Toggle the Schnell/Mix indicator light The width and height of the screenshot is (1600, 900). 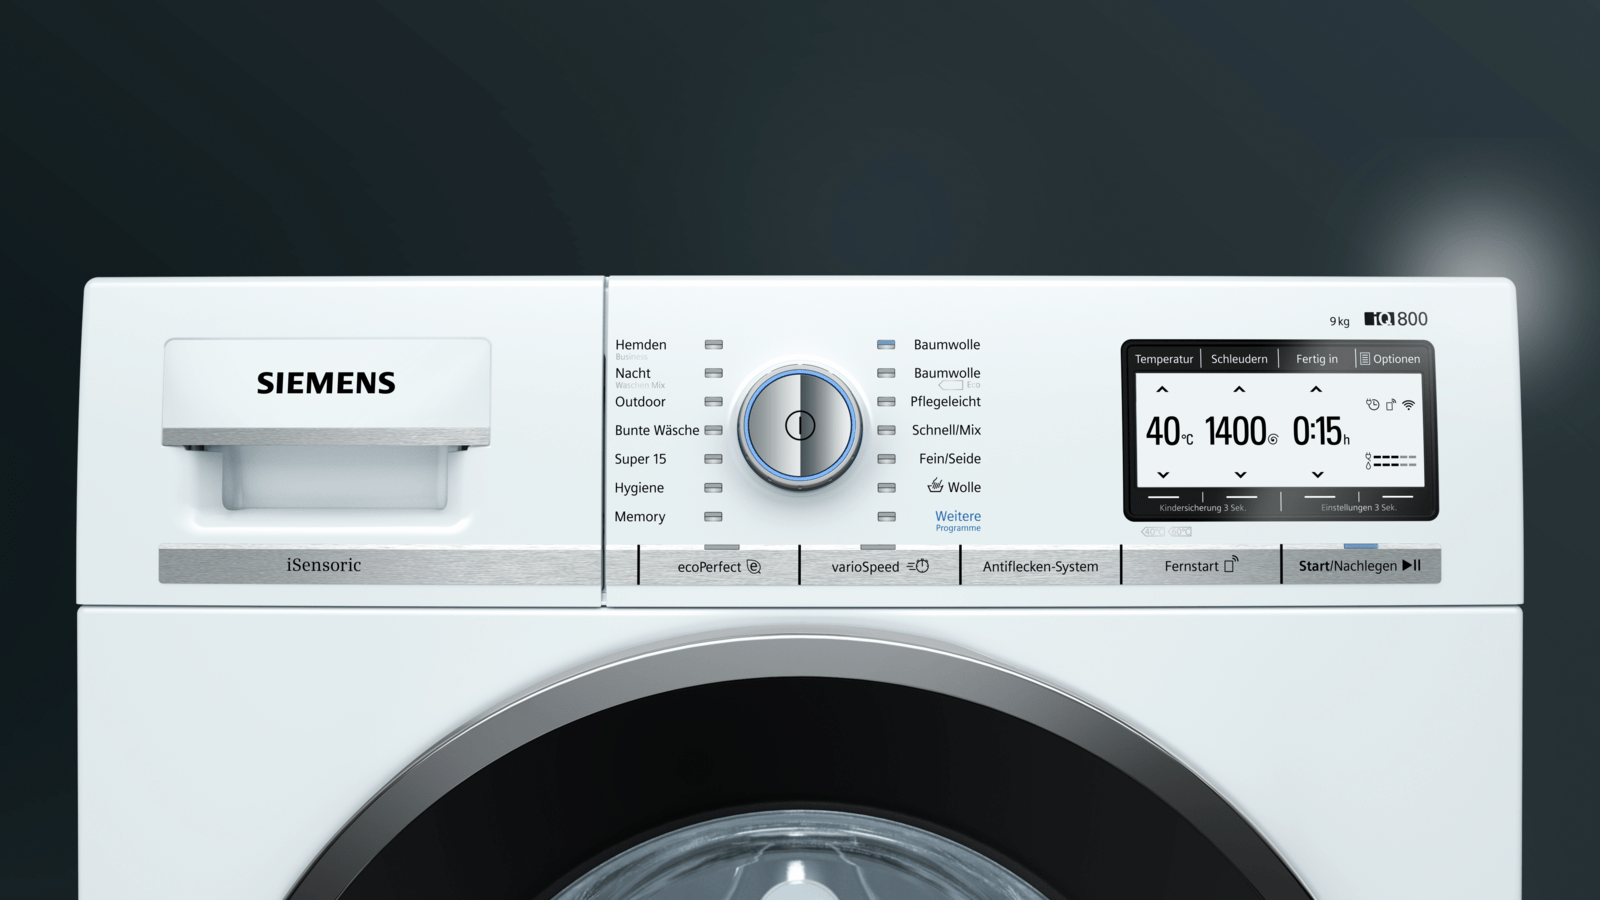(886, 430)
